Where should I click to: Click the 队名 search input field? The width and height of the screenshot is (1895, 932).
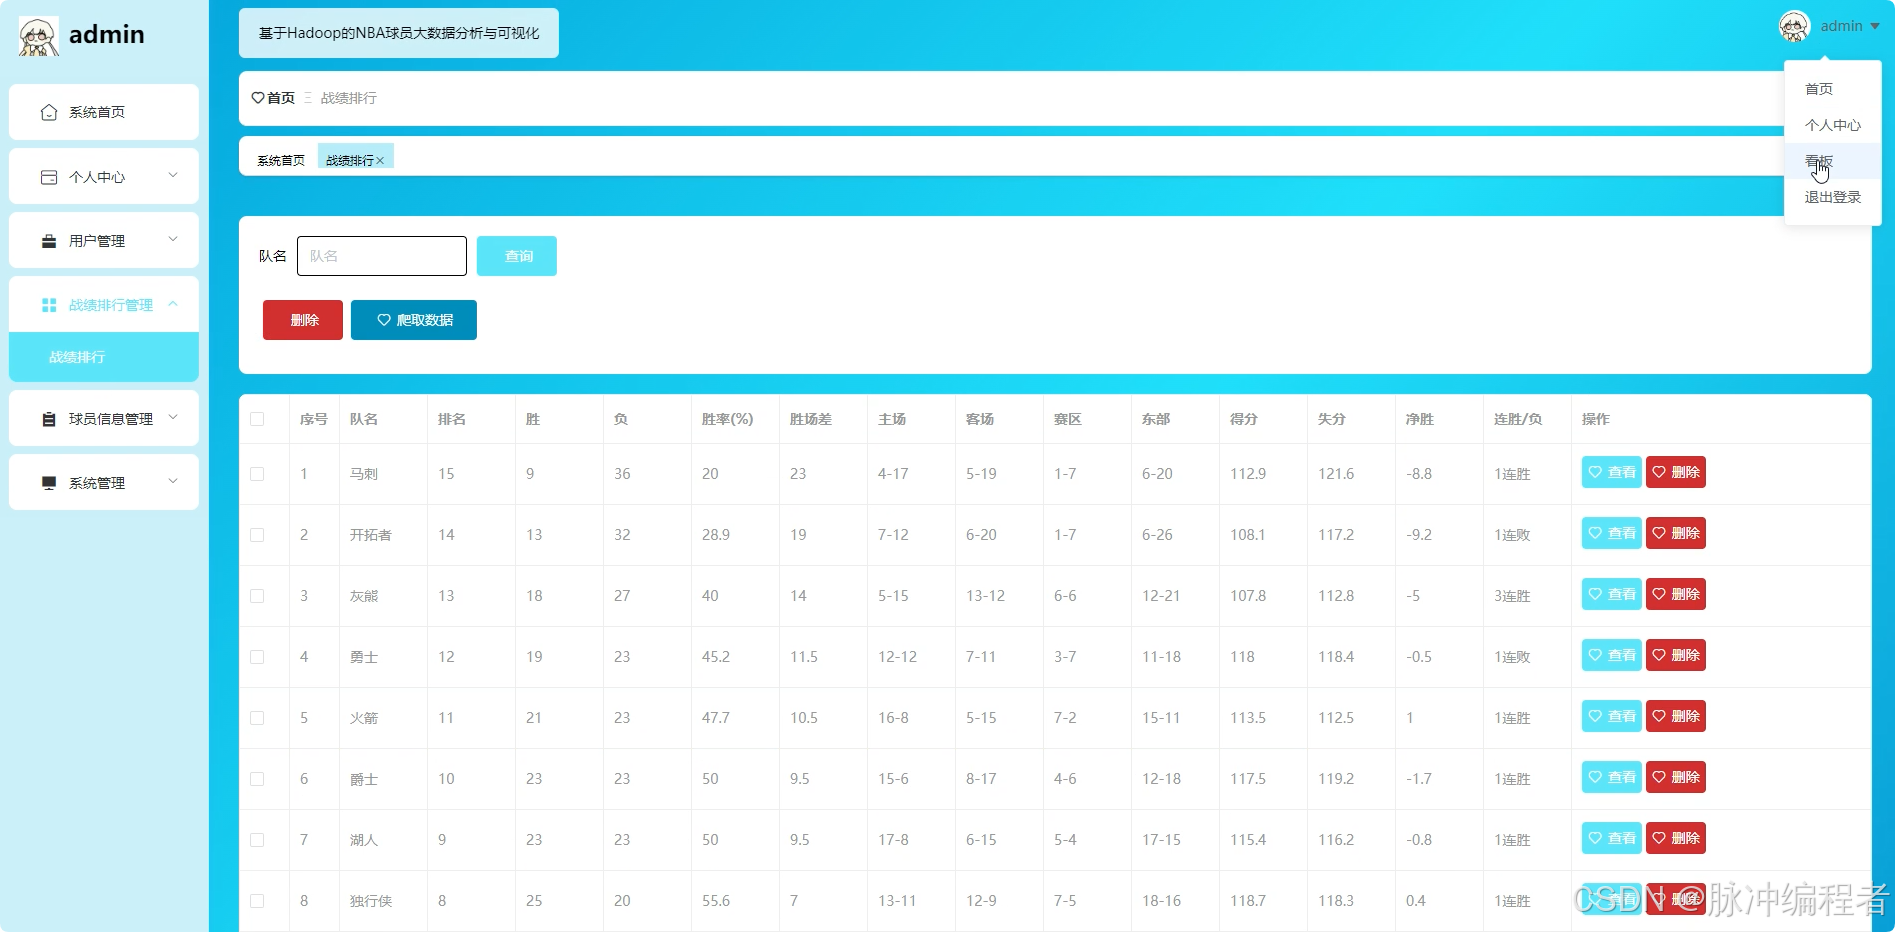pyautogui.click(x=382, y=256)
